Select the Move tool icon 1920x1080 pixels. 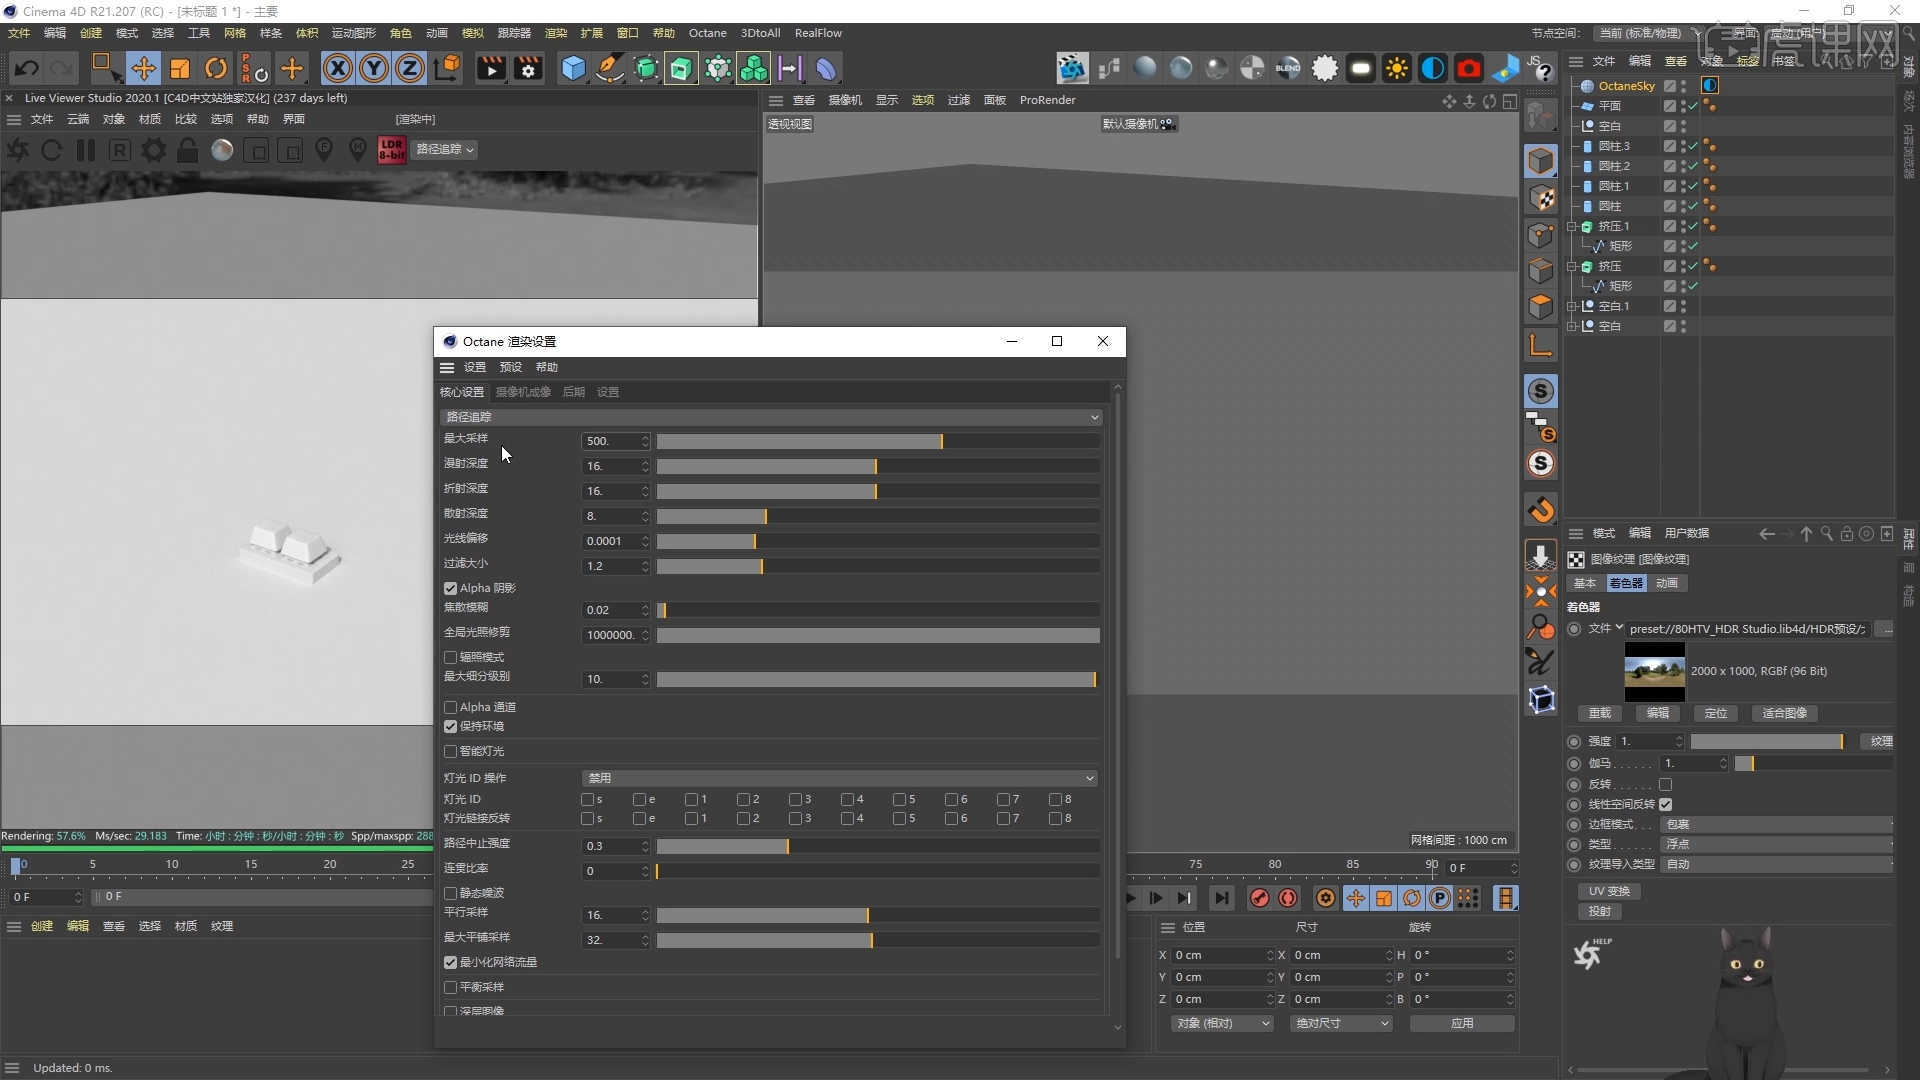pos(143,68)
